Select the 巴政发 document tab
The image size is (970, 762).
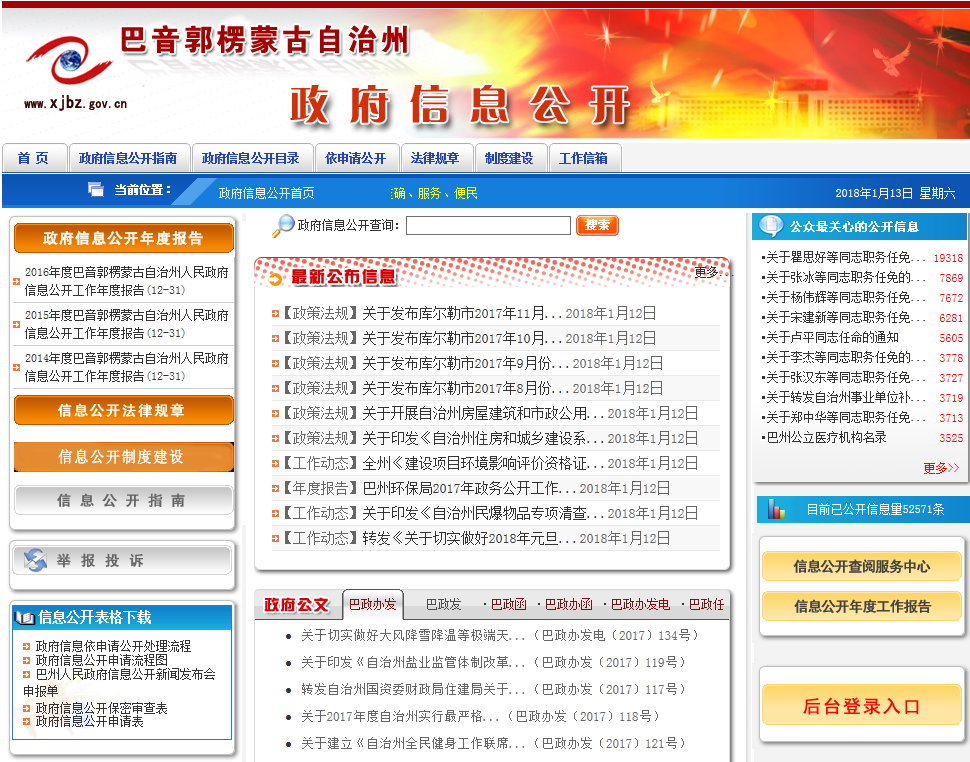[443, 605]
